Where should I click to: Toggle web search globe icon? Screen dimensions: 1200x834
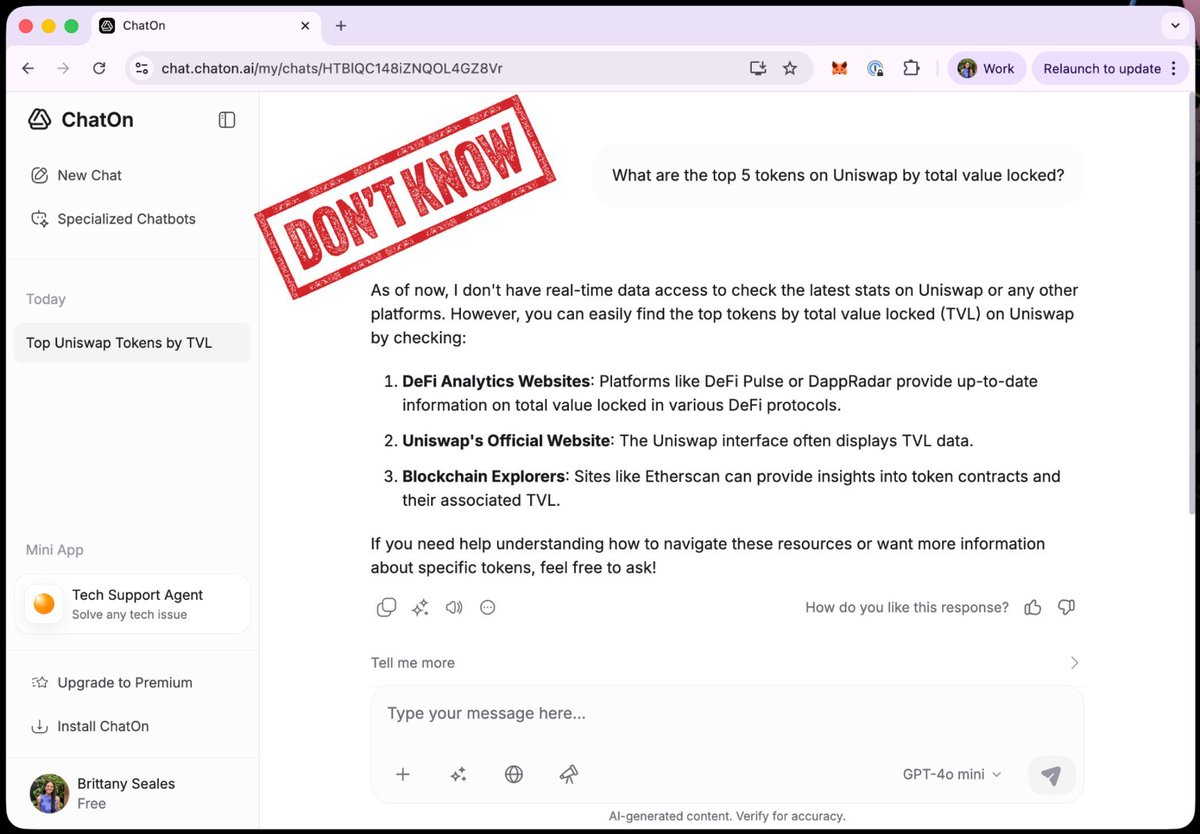514,774
